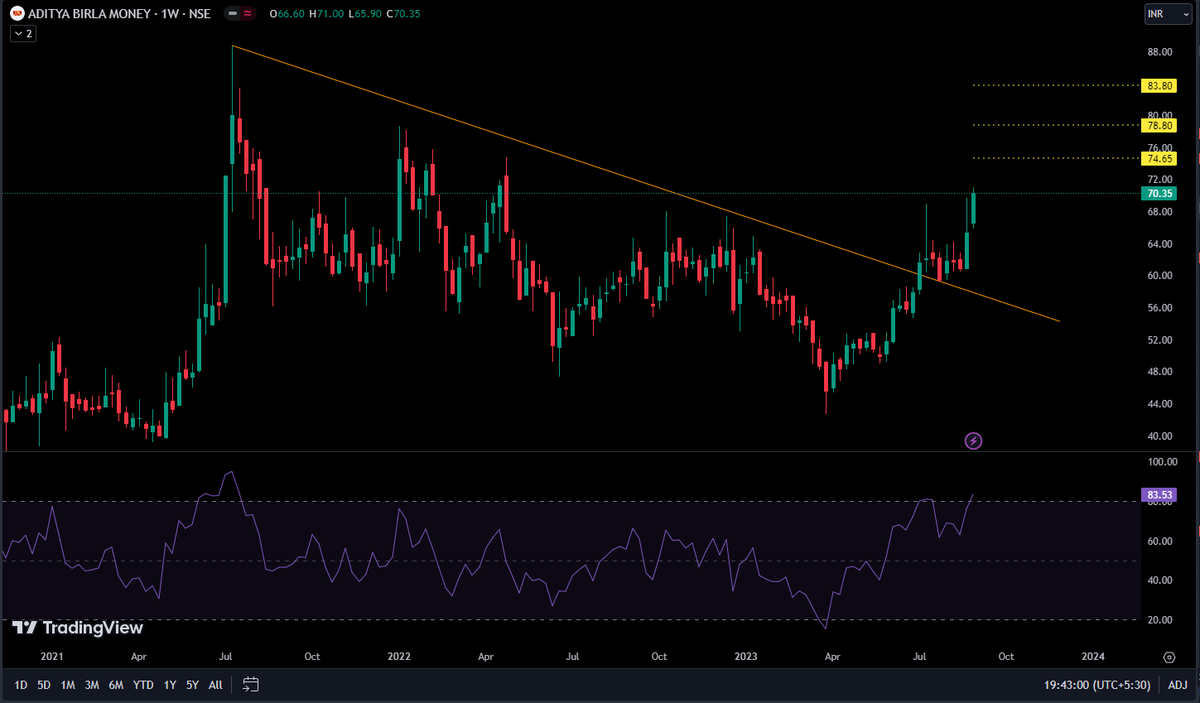Click the 74.65 yellow price label
The width and height of the screenshot is (1200, 703).
click(1160, 159)
